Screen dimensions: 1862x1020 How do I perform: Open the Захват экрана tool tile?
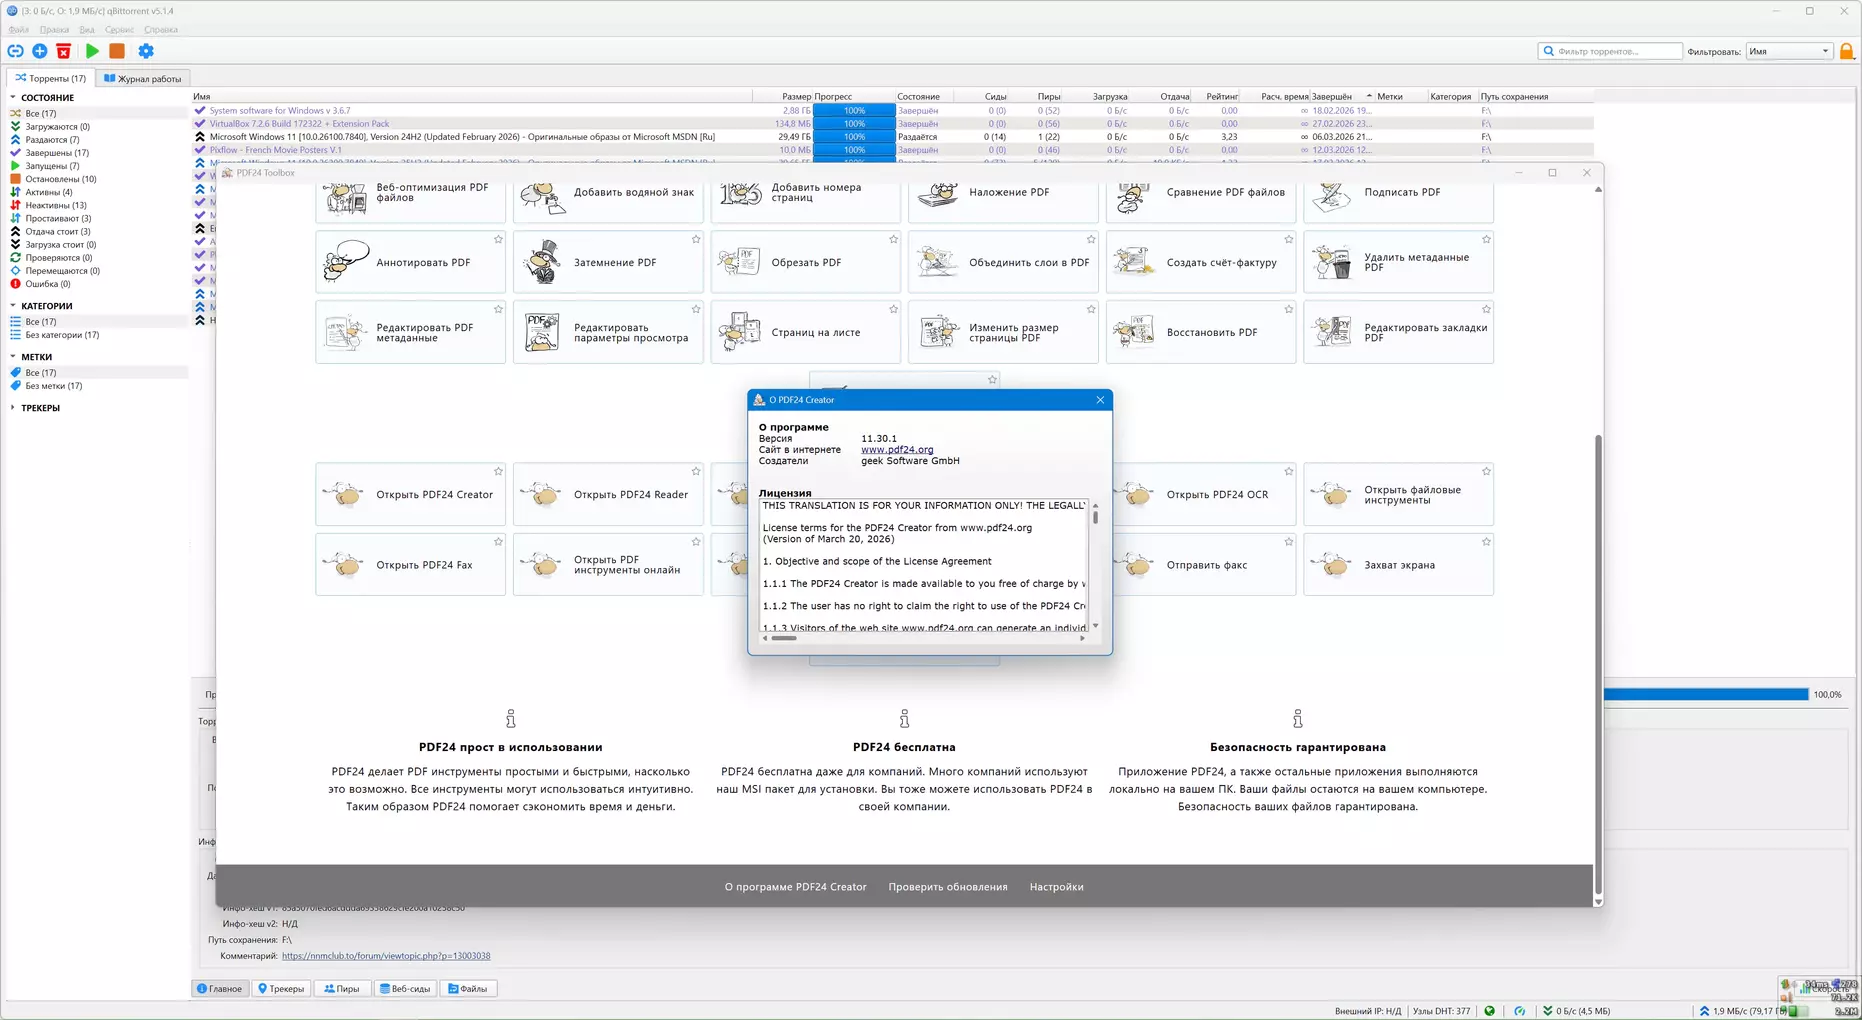pos(1397,565)
